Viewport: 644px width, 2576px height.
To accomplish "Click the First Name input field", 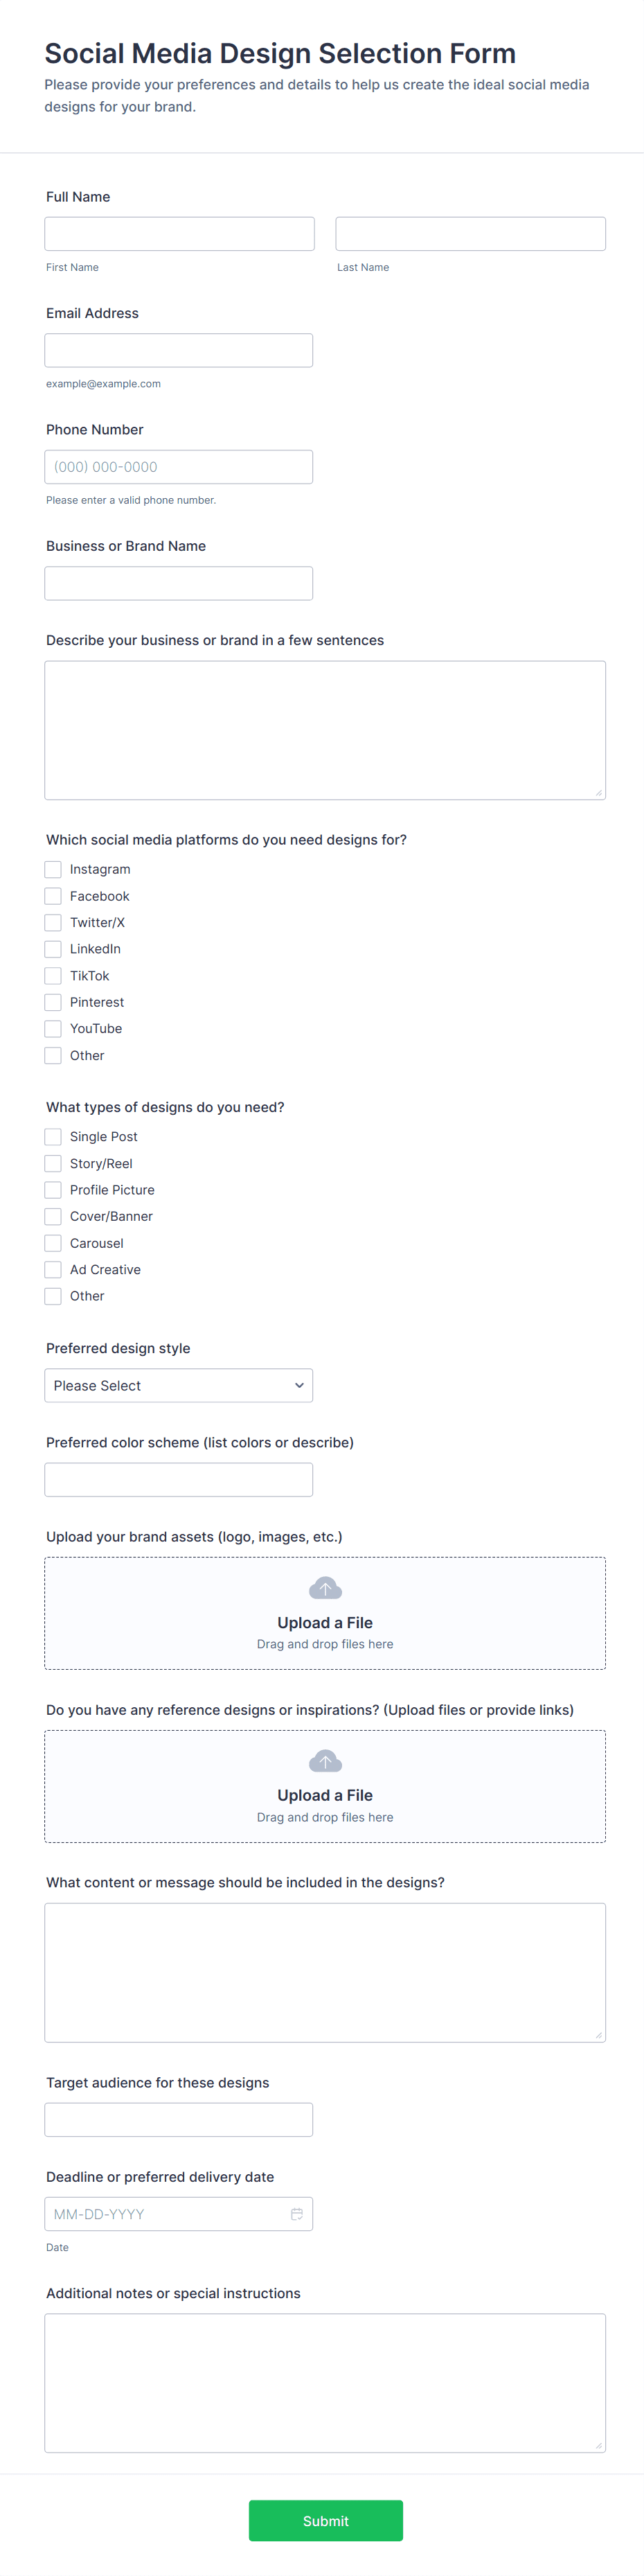I will click(180, 234).
